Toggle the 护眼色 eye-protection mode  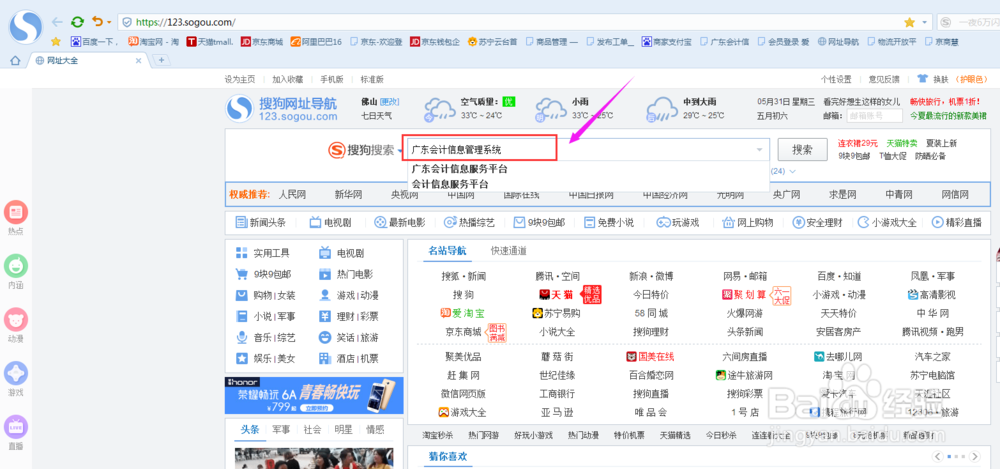[x=970, y=79]
